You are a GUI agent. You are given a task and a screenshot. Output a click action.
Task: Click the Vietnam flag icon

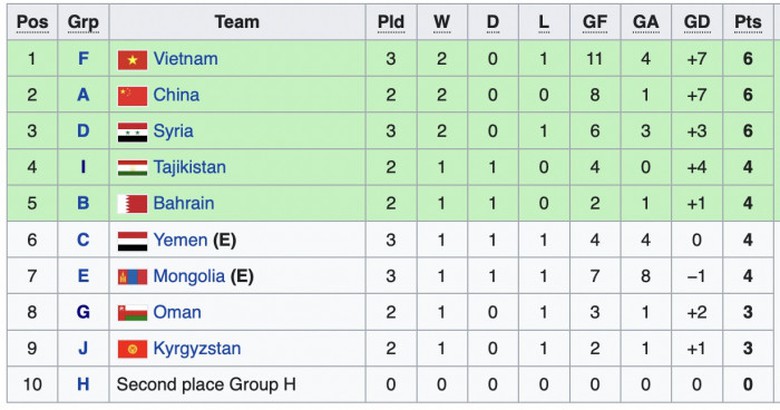coord(132,60)
